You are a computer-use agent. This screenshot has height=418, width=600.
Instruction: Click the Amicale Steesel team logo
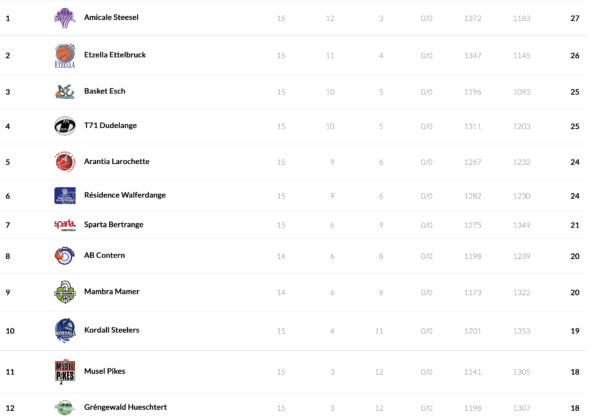click(x=64, y=18)
